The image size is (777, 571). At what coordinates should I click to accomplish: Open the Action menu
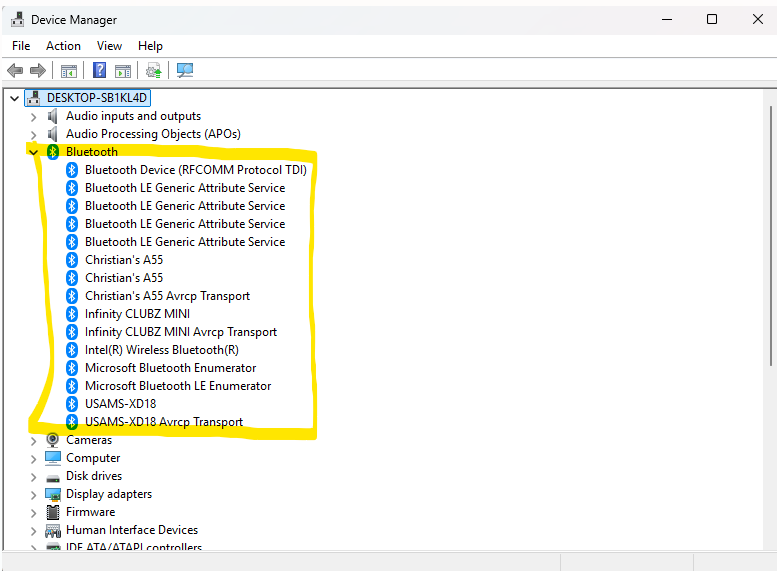(x=63, y=46)
